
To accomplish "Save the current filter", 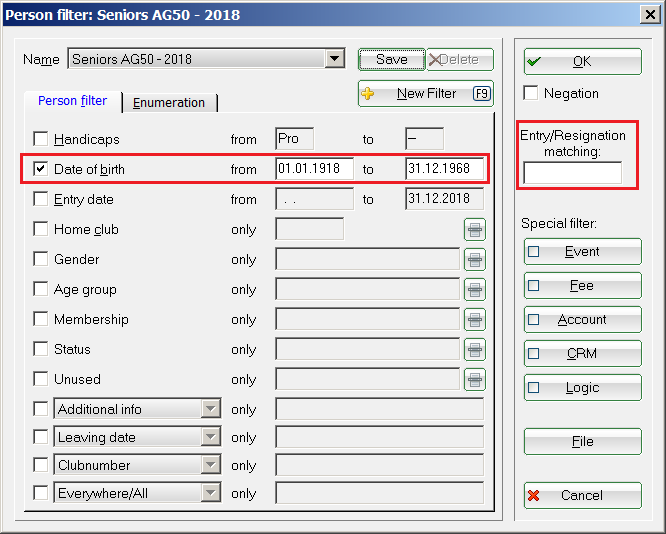I will click(x=391, y=60).
